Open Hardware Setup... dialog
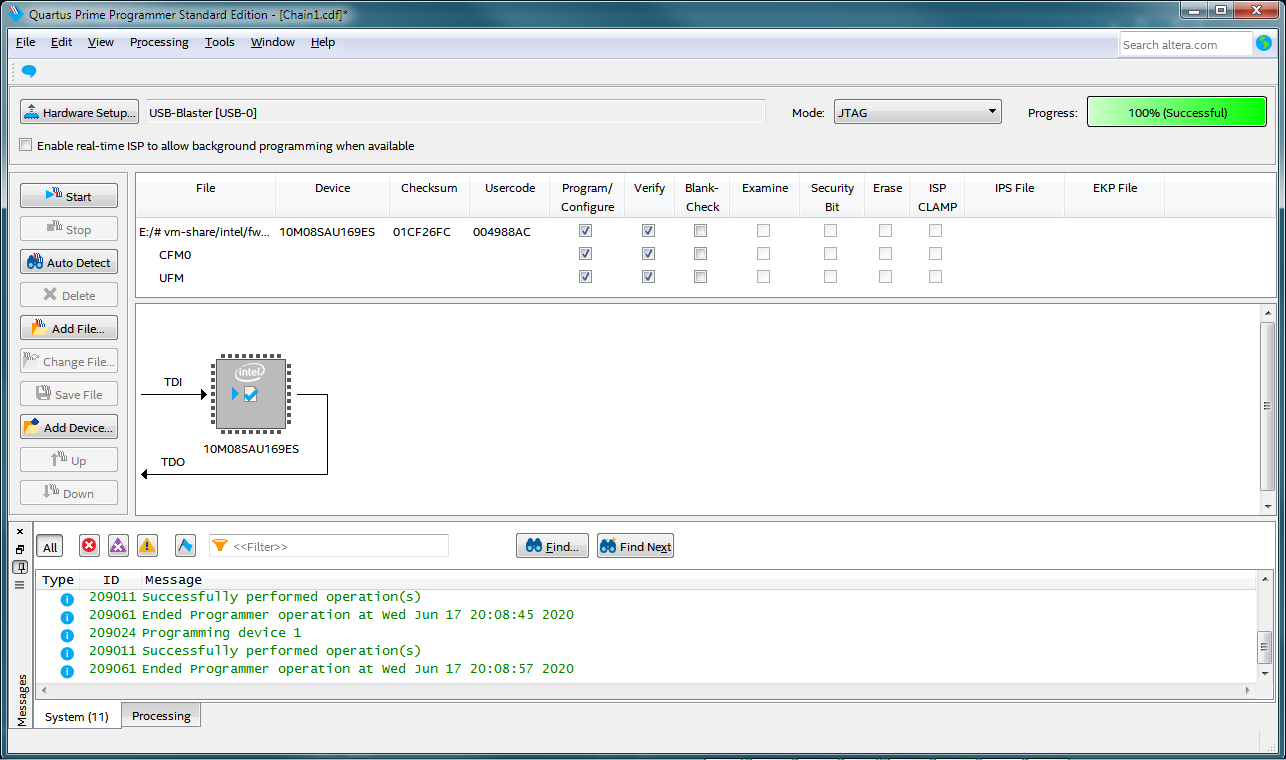The width and height of the screenshot is (1286, 760). [x=79, y=112]
